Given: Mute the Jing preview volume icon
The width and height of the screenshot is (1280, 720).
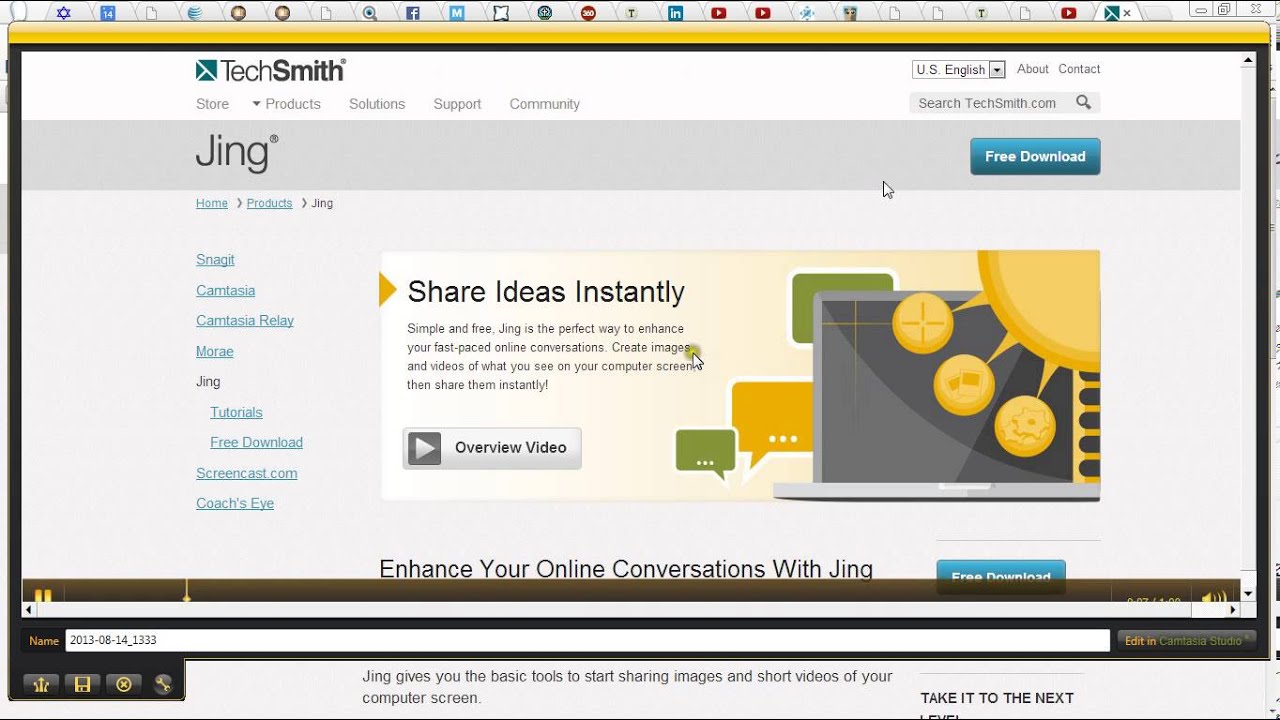Looking at the screenshot, I should click(1214, 598).
